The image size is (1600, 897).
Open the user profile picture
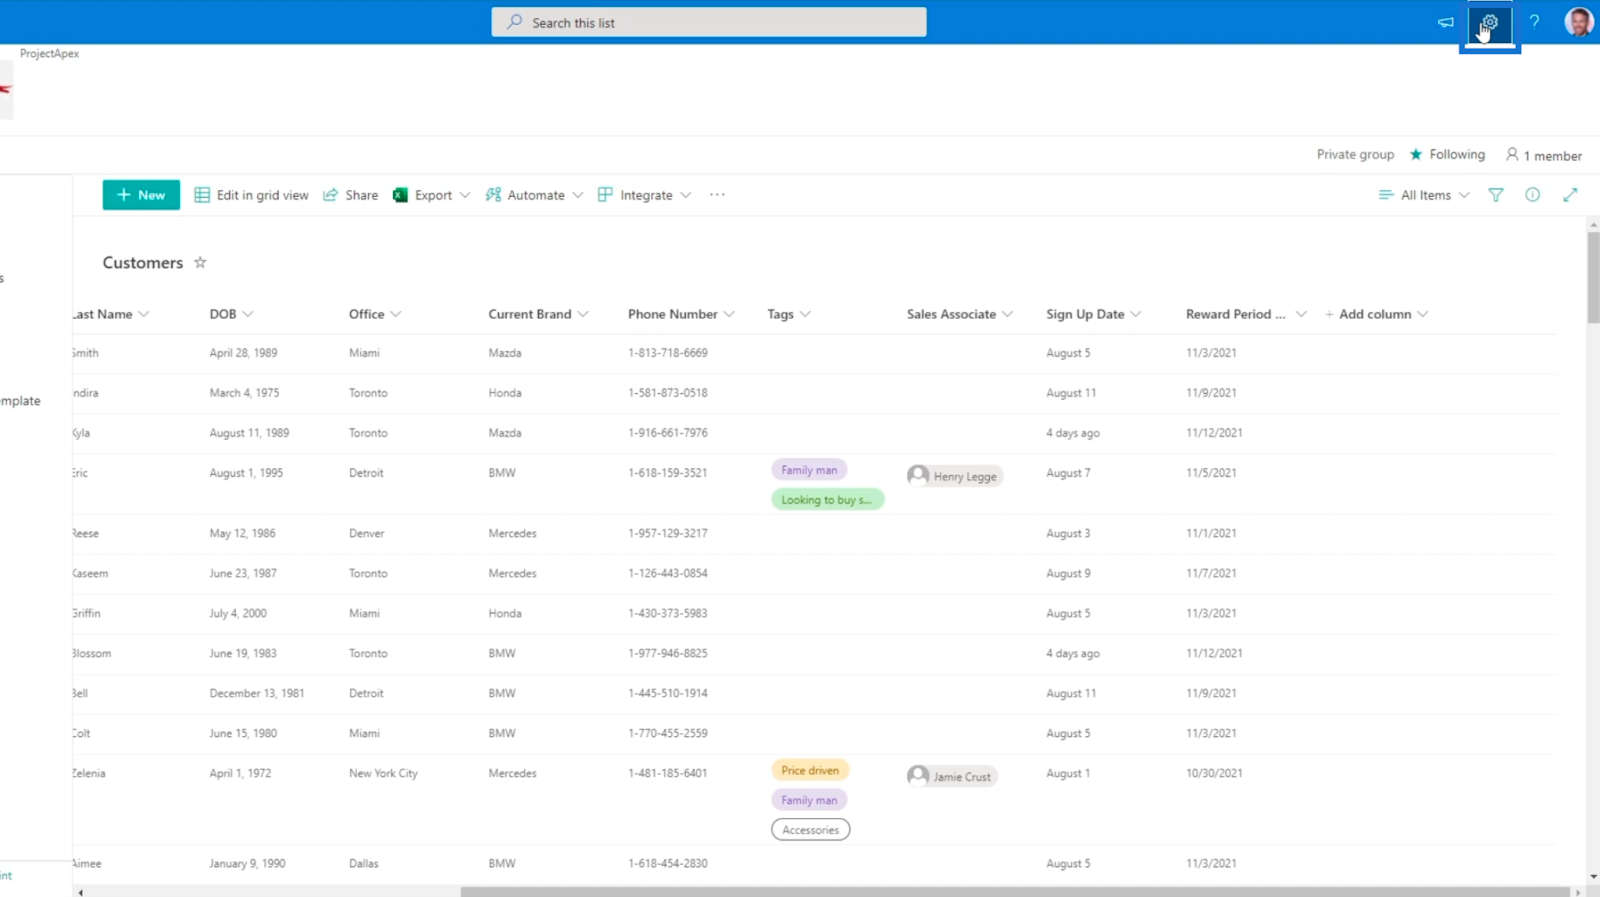1578,22
